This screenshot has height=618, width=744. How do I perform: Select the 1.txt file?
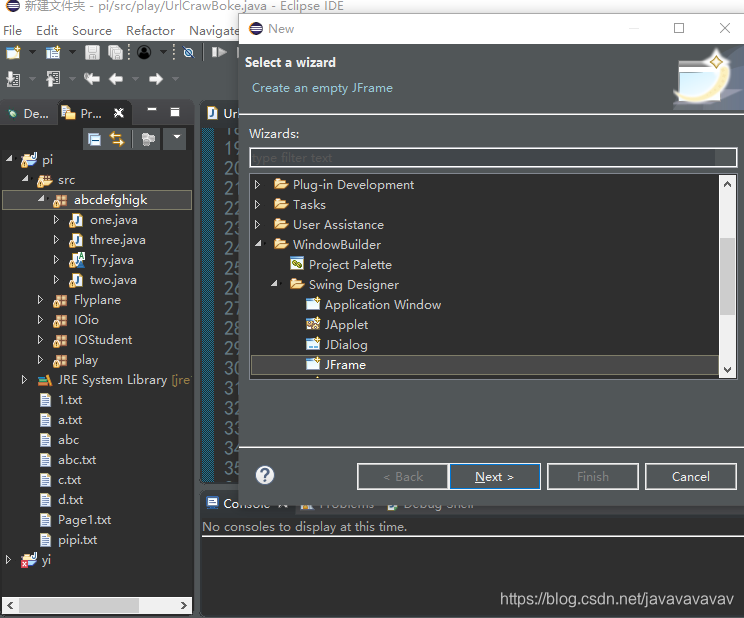(70, 400)
